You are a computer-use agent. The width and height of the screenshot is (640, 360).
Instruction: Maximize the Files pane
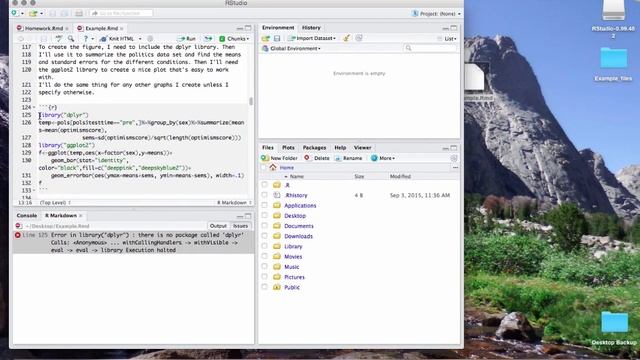[454, 148]
